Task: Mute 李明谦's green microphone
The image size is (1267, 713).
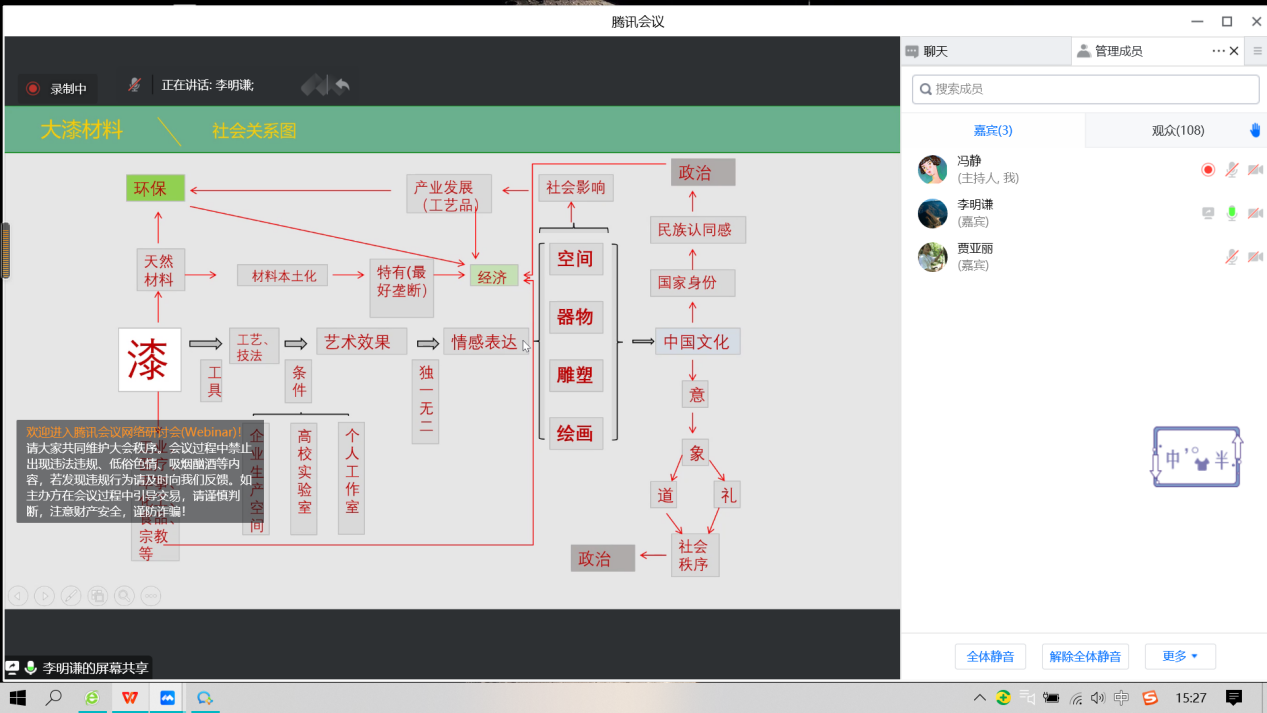Action: (1232, 213)
